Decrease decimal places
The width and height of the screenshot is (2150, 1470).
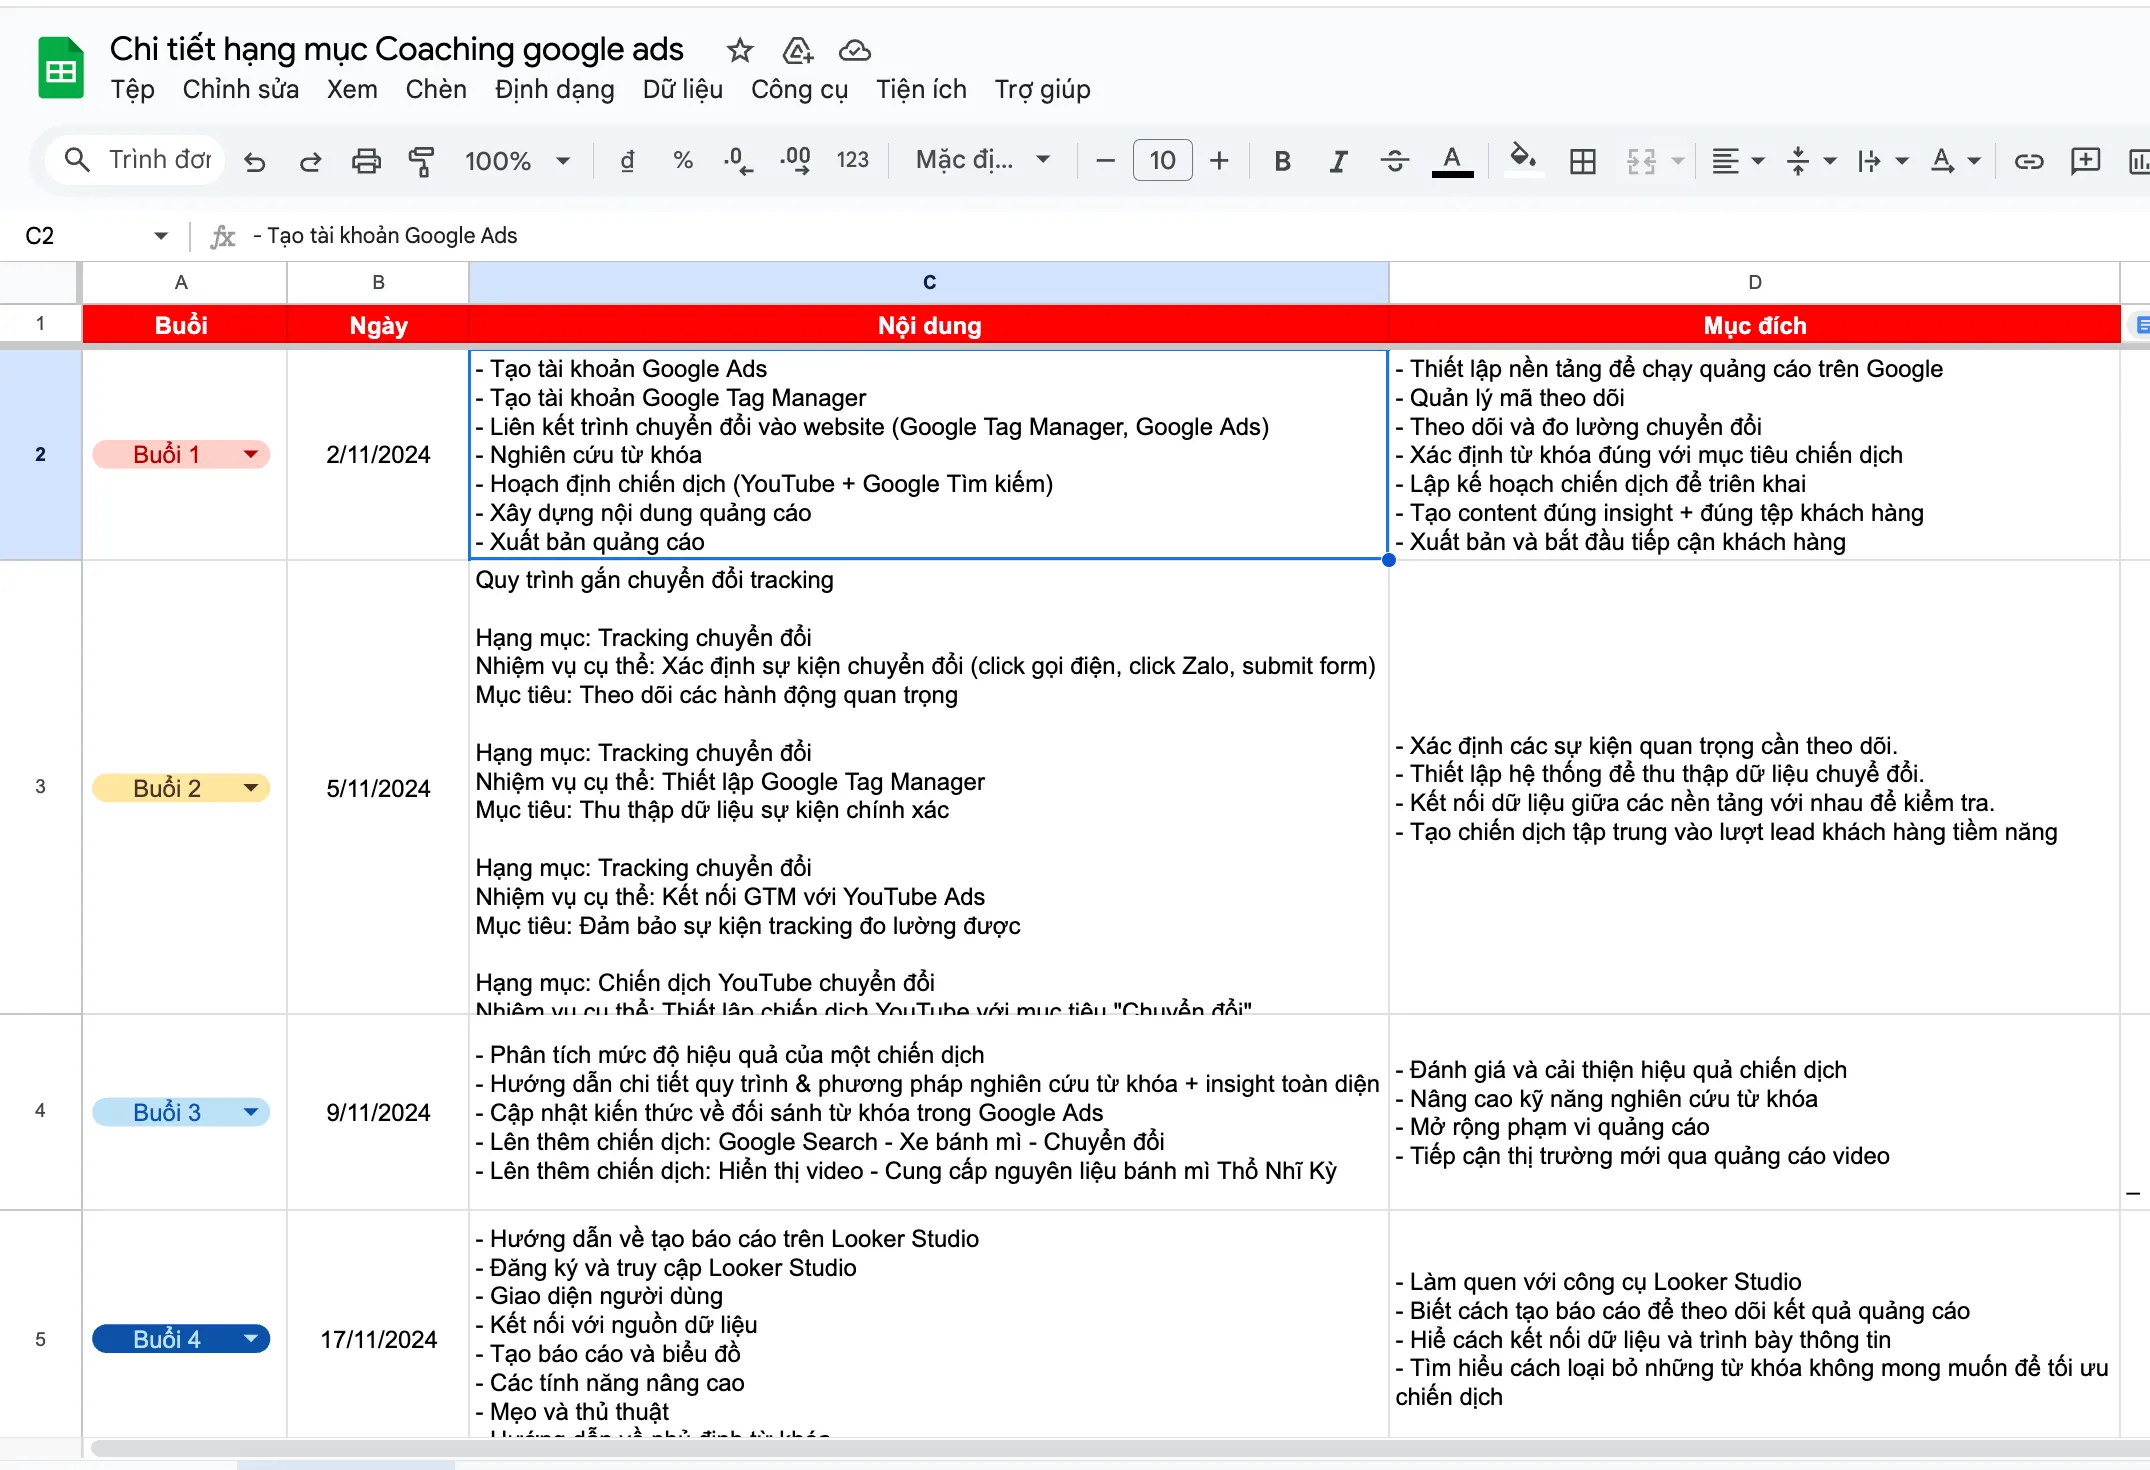[737, 160]
